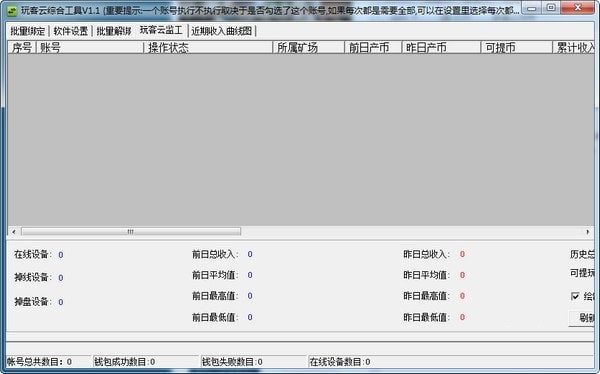Click the 所属矿场 column header
Viewport: 600px width, 374px height.
309,47
